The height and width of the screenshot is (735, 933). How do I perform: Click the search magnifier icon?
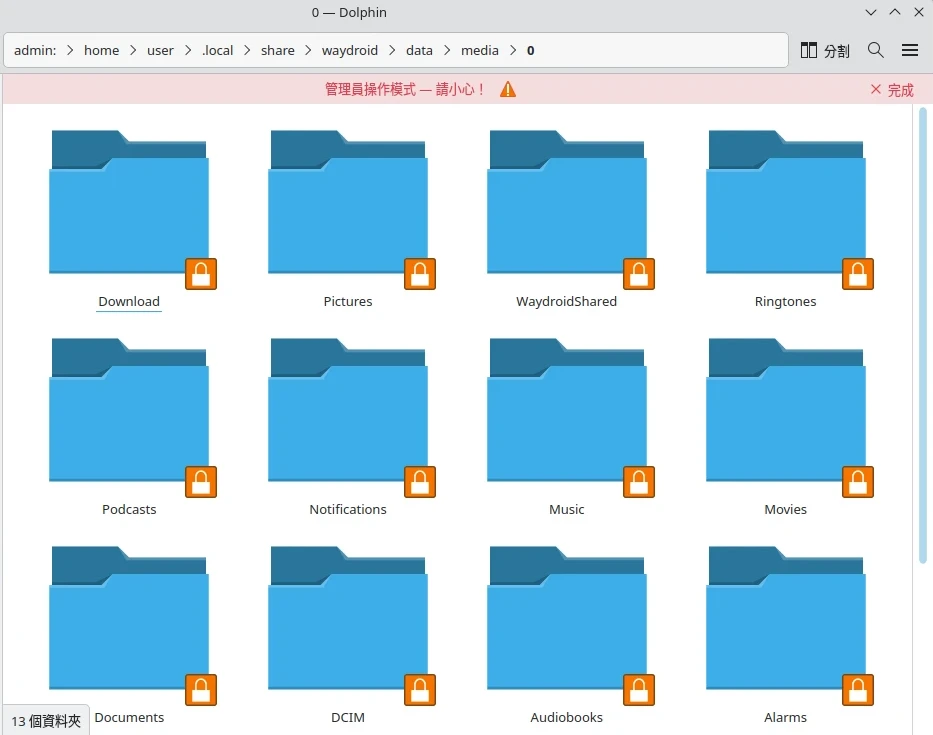[875, 50]
